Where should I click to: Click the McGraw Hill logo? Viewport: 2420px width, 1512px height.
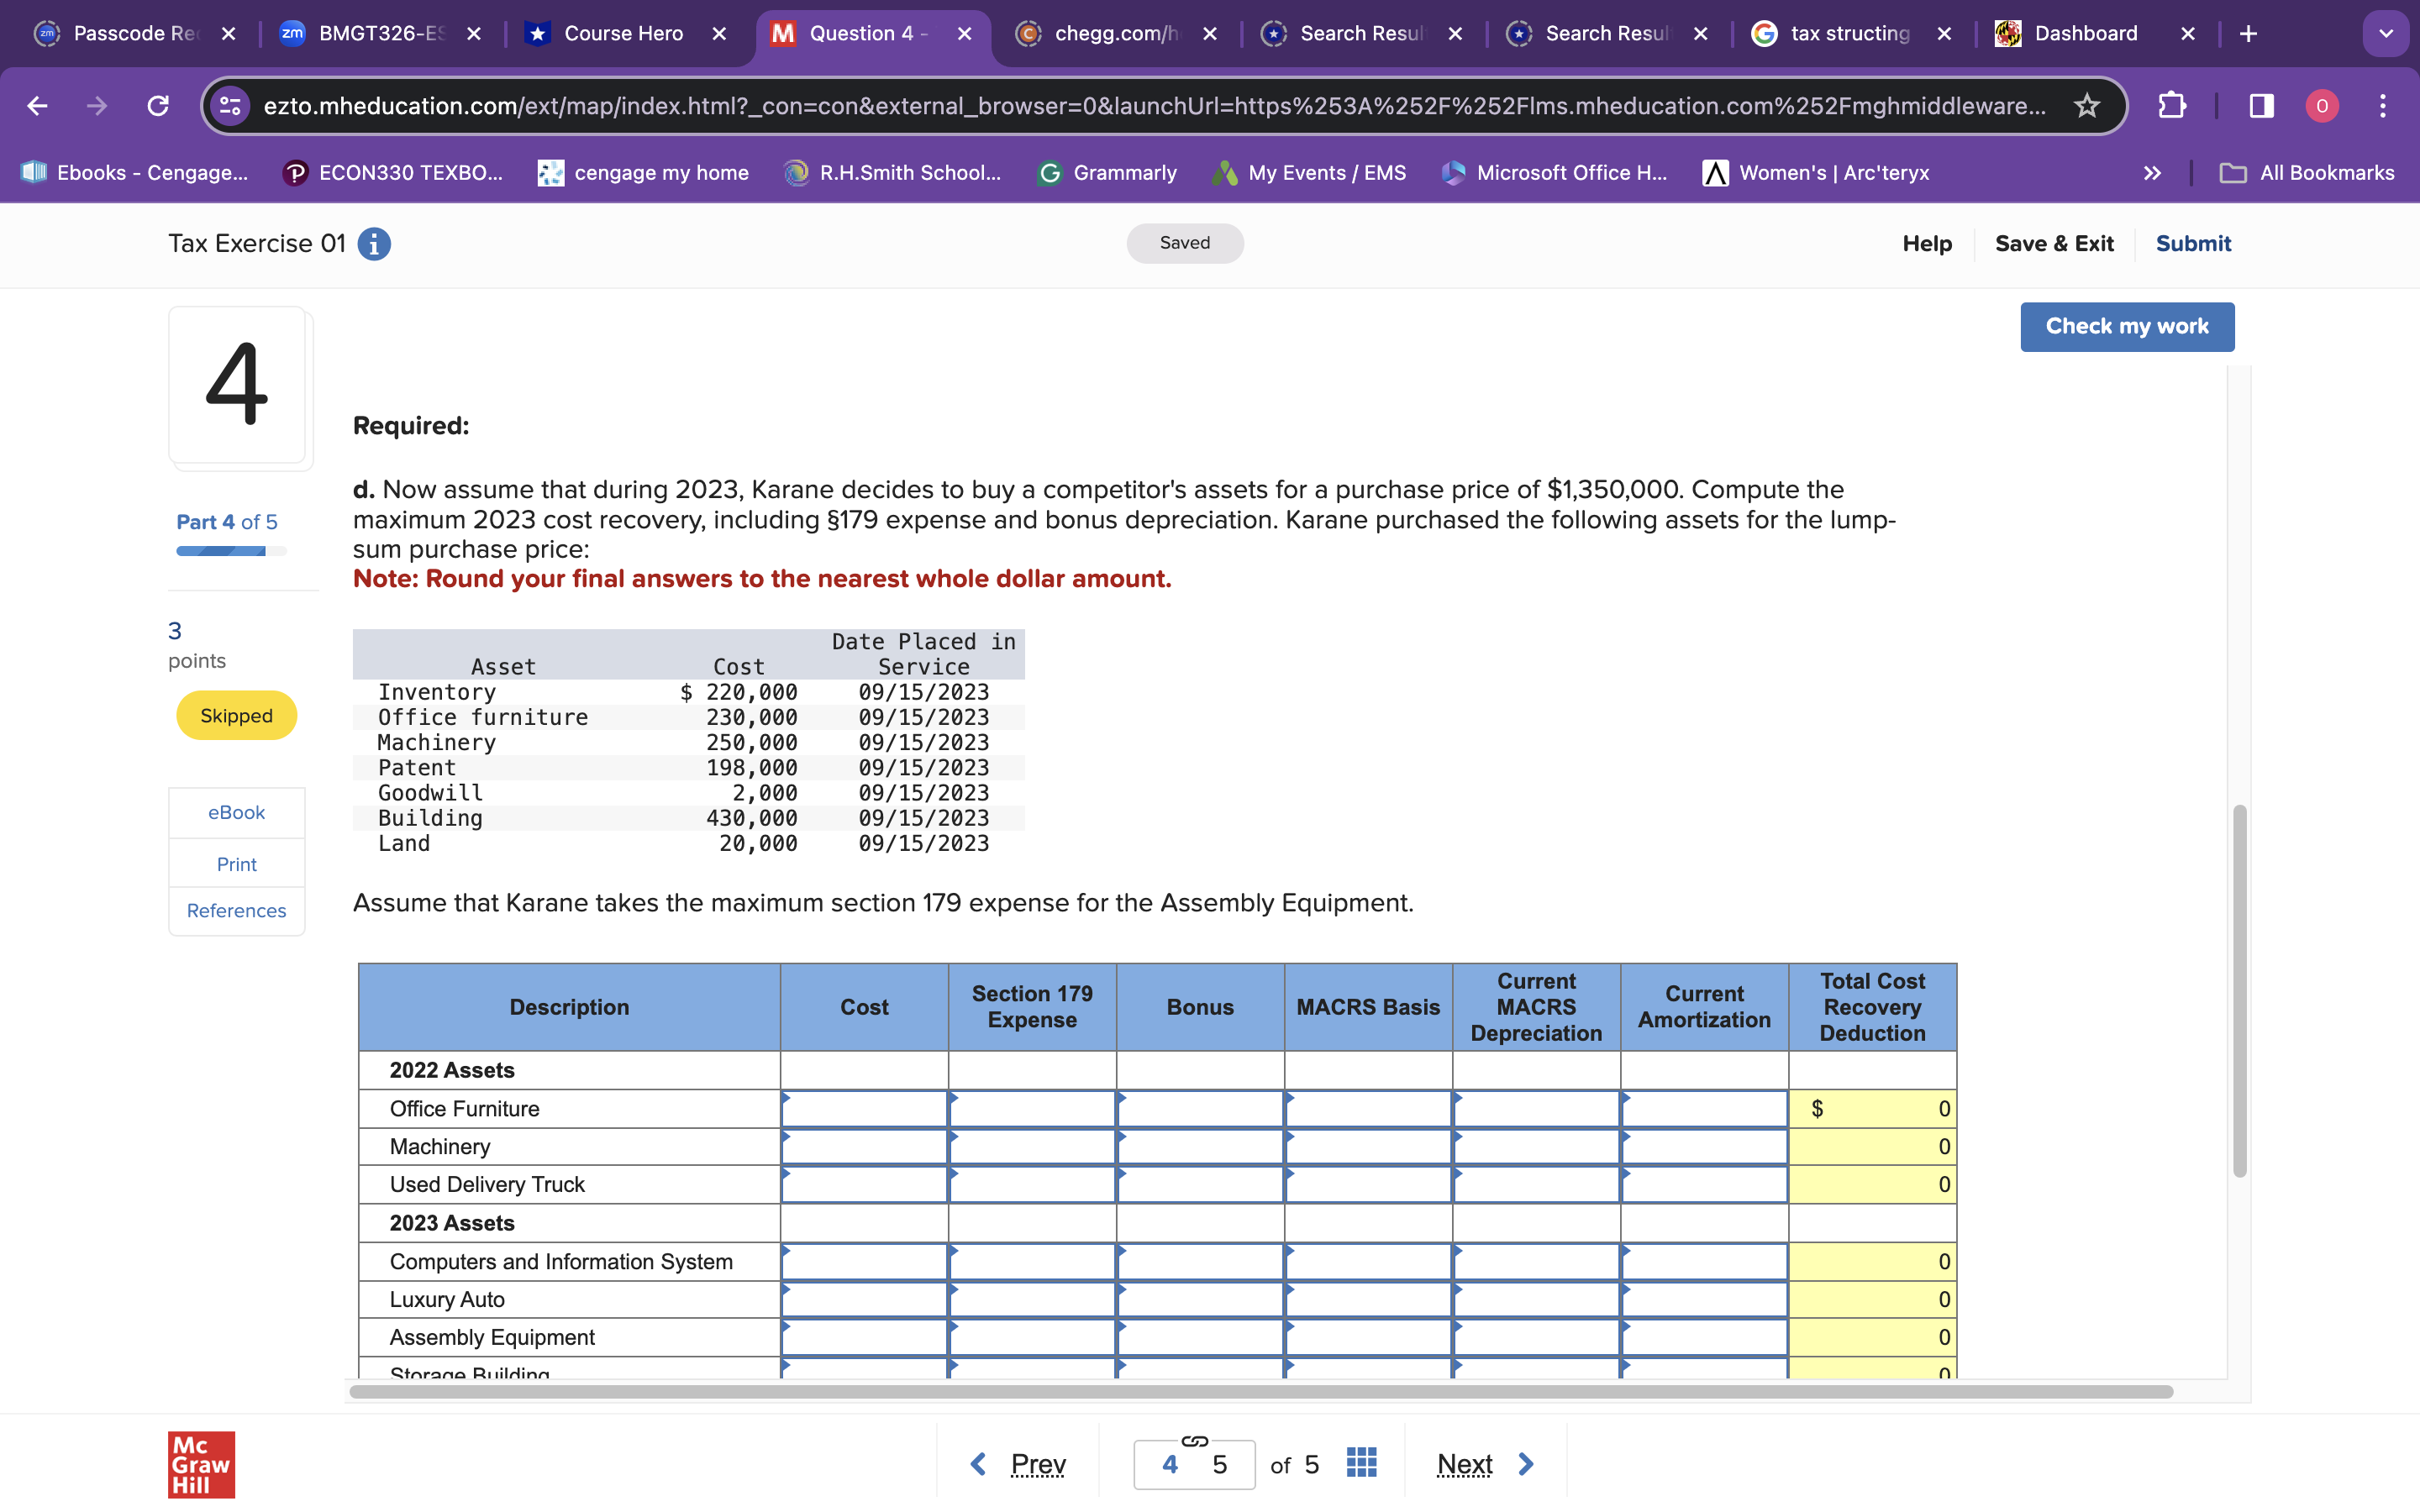[201, 1465]
